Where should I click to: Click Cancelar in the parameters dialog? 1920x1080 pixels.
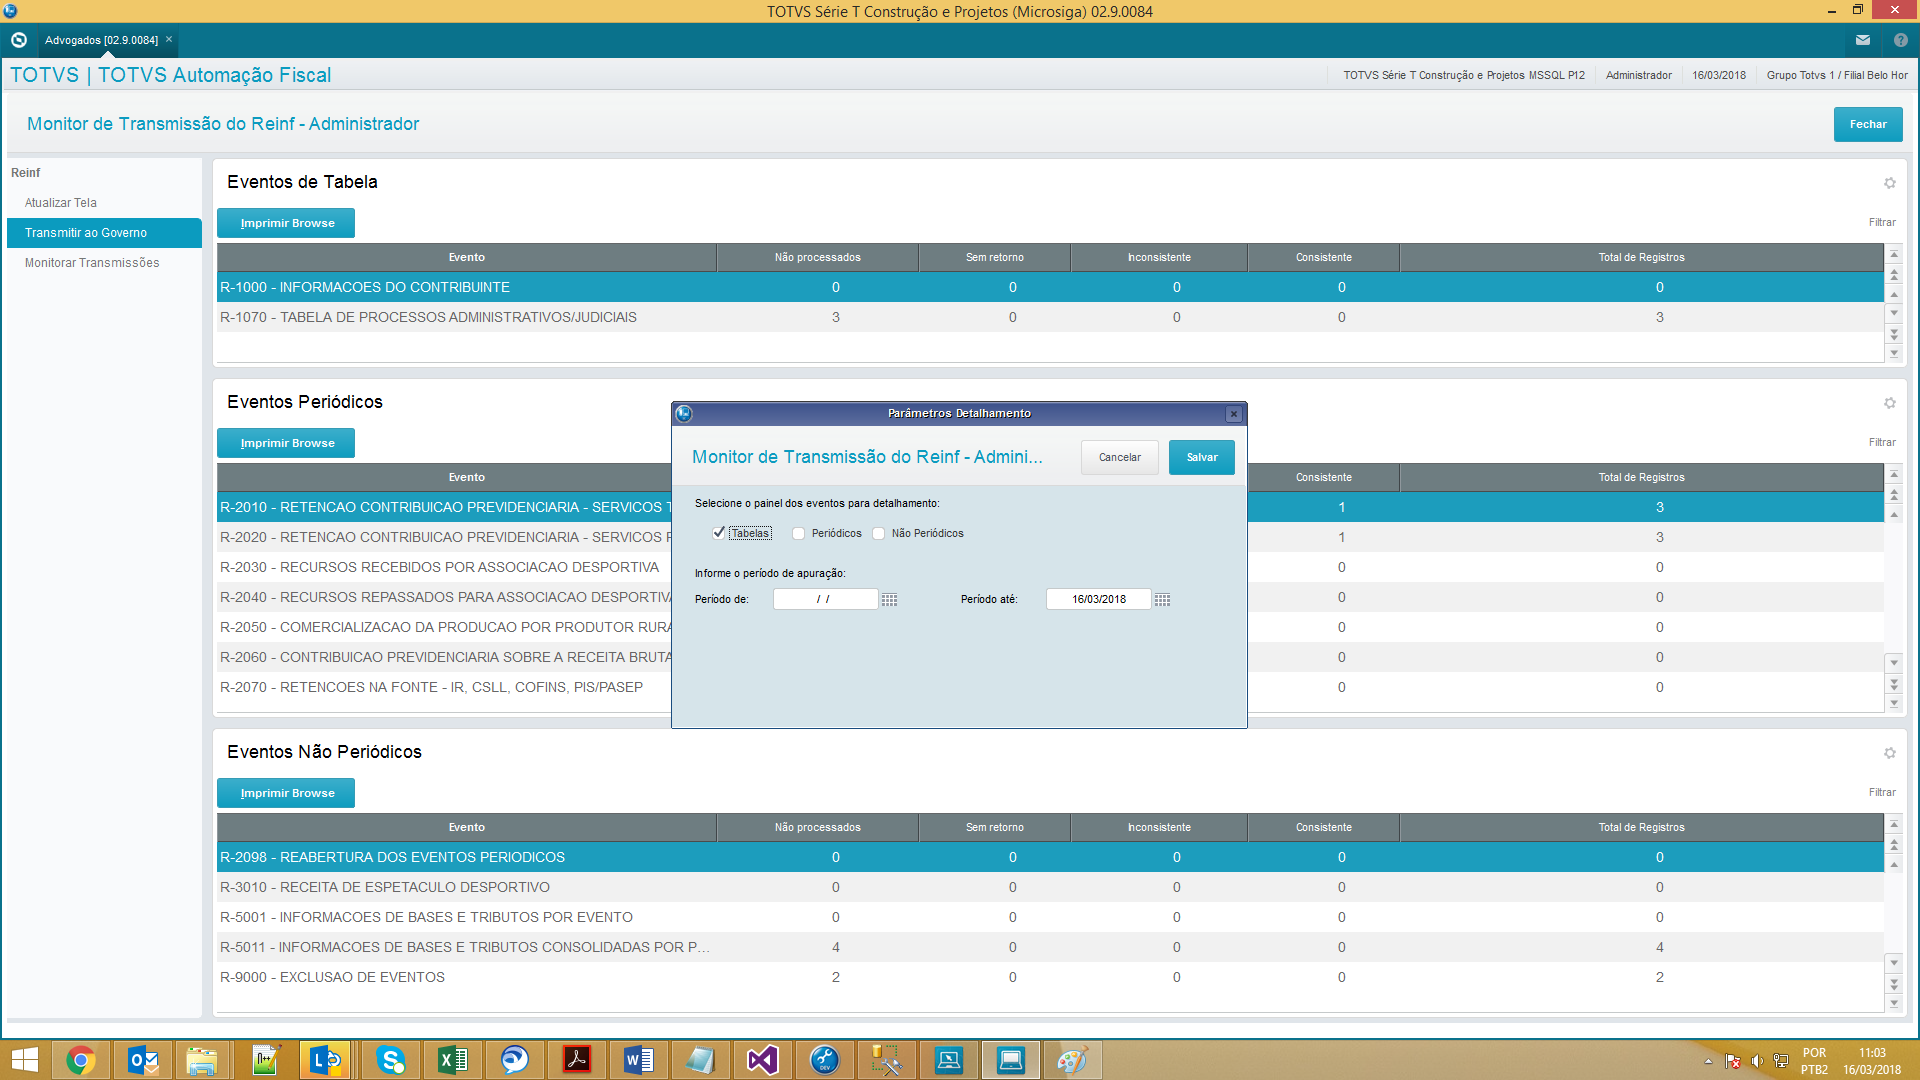[1119, 458]
